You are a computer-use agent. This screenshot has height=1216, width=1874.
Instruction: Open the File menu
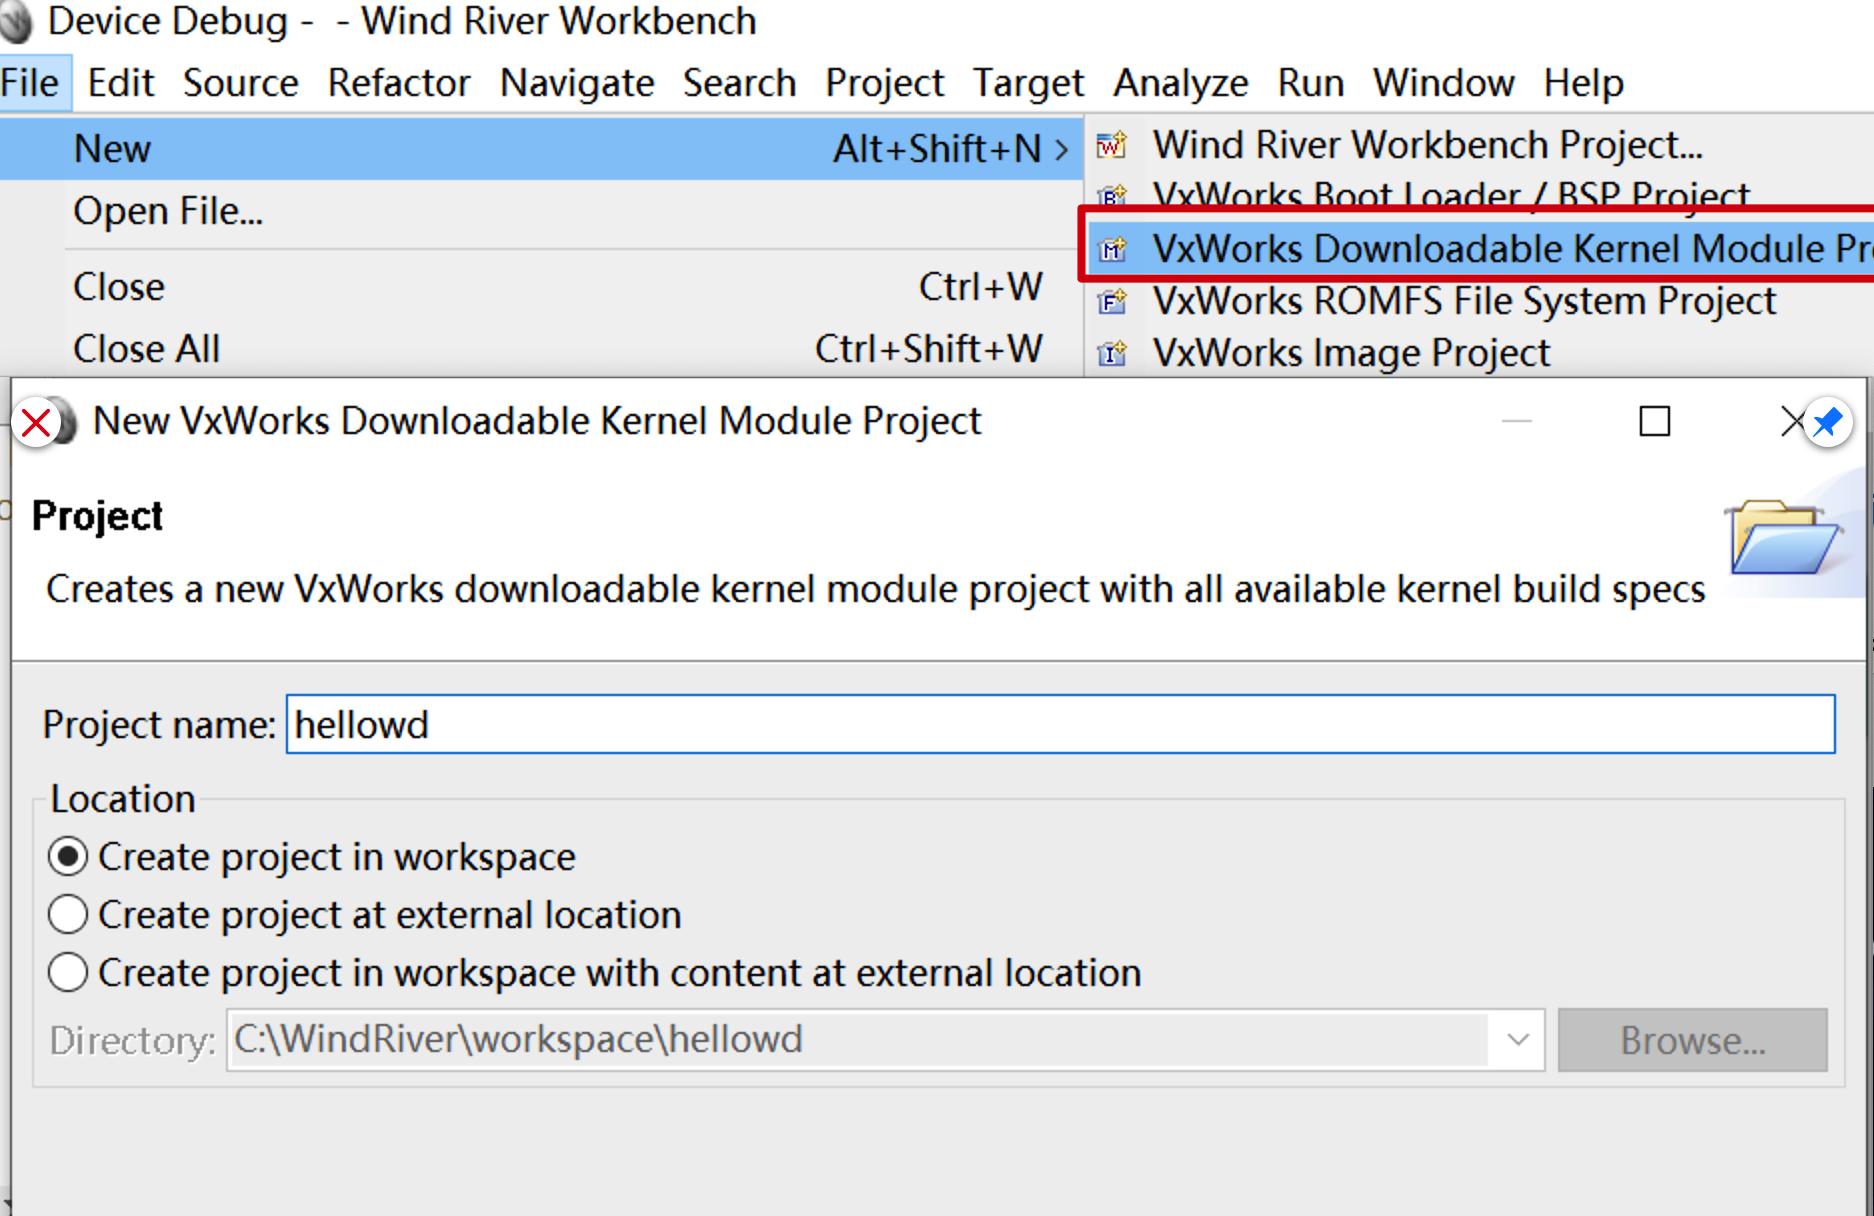[32, 83]
